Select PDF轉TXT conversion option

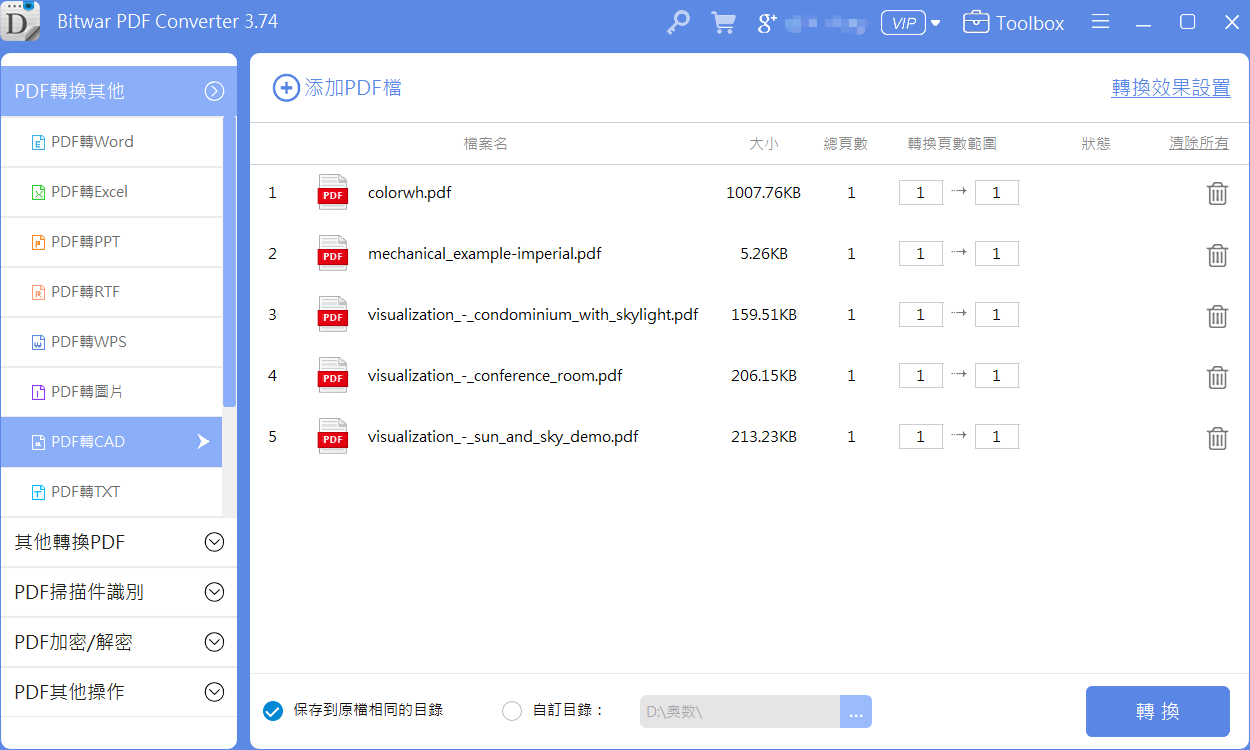[x=111, y=492]
